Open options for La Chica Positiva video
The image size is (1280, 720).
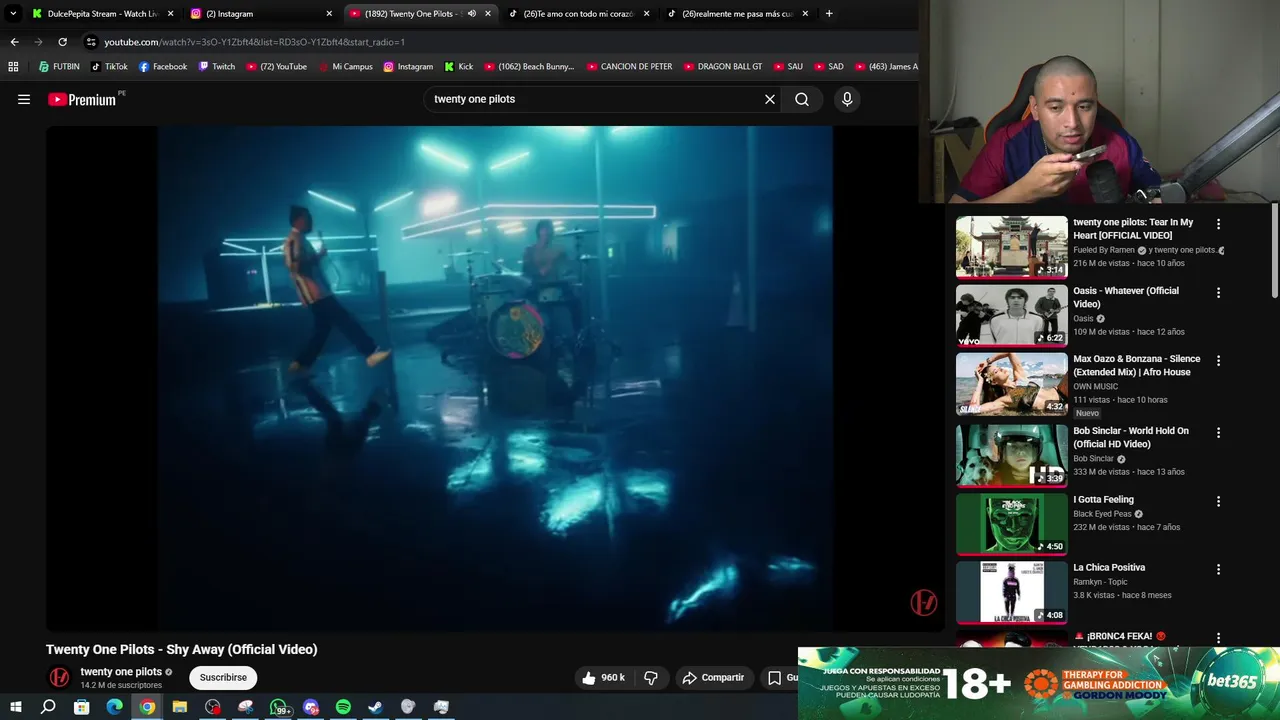point(1218,569)
